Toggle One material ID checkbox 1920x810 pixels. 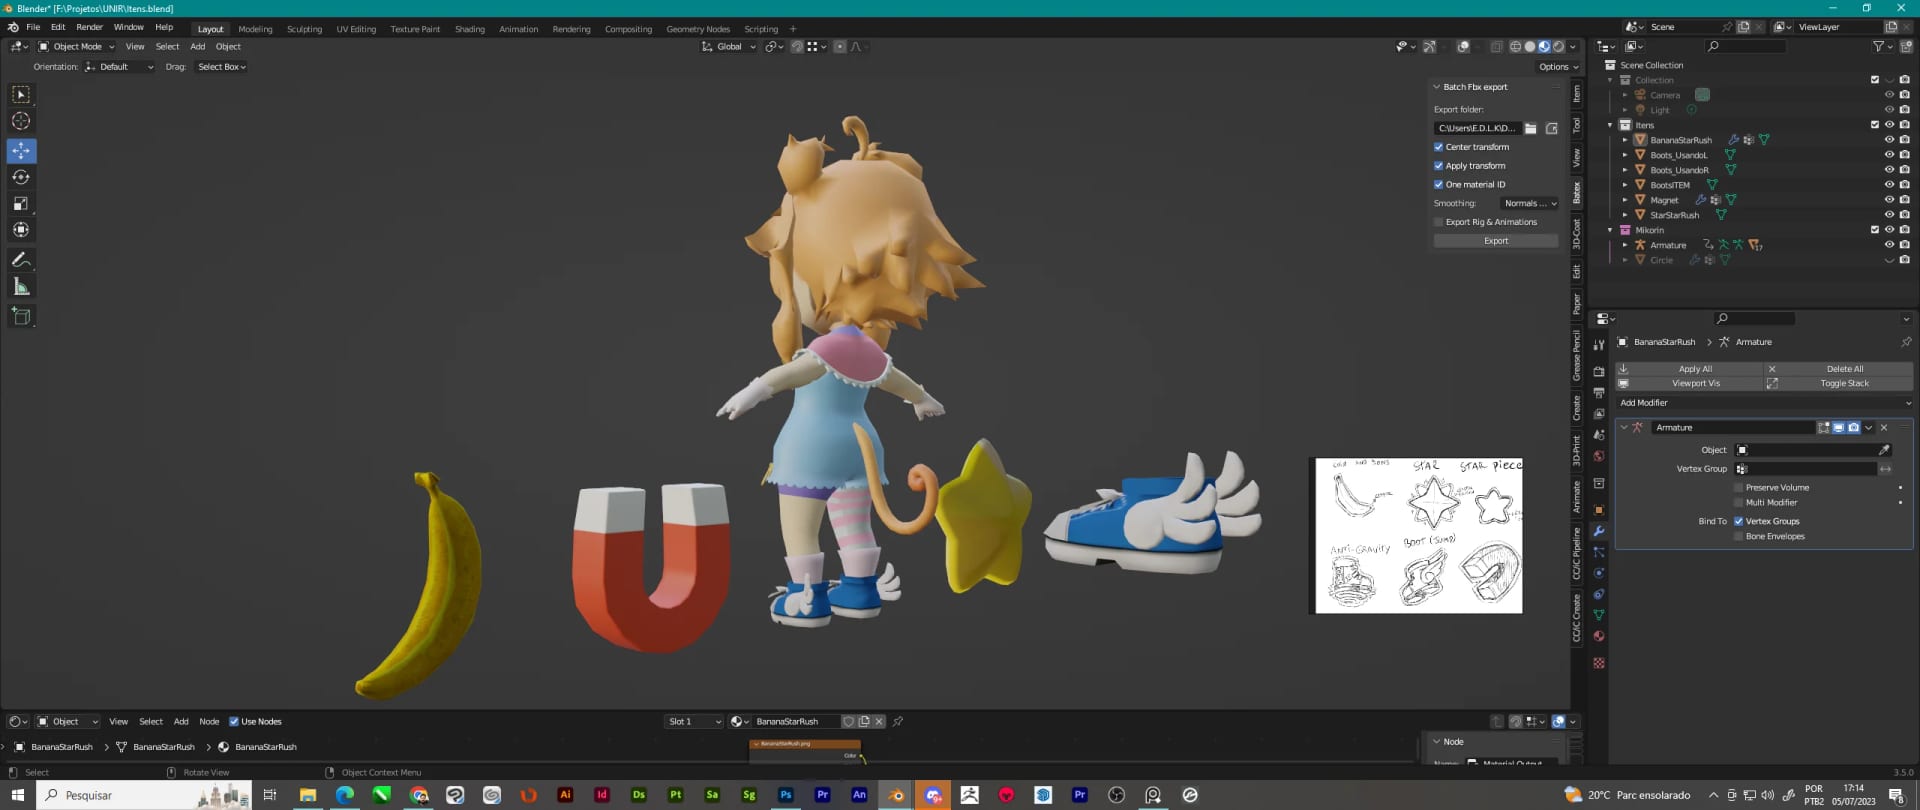(x=1439, y=185)
